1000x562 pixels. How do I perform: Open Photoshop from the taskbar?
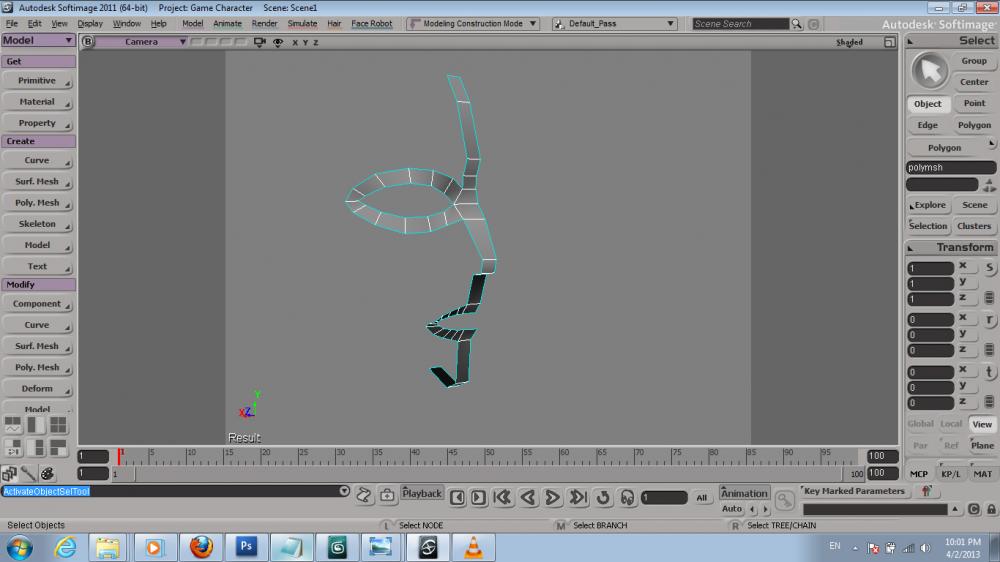point(246,547)
